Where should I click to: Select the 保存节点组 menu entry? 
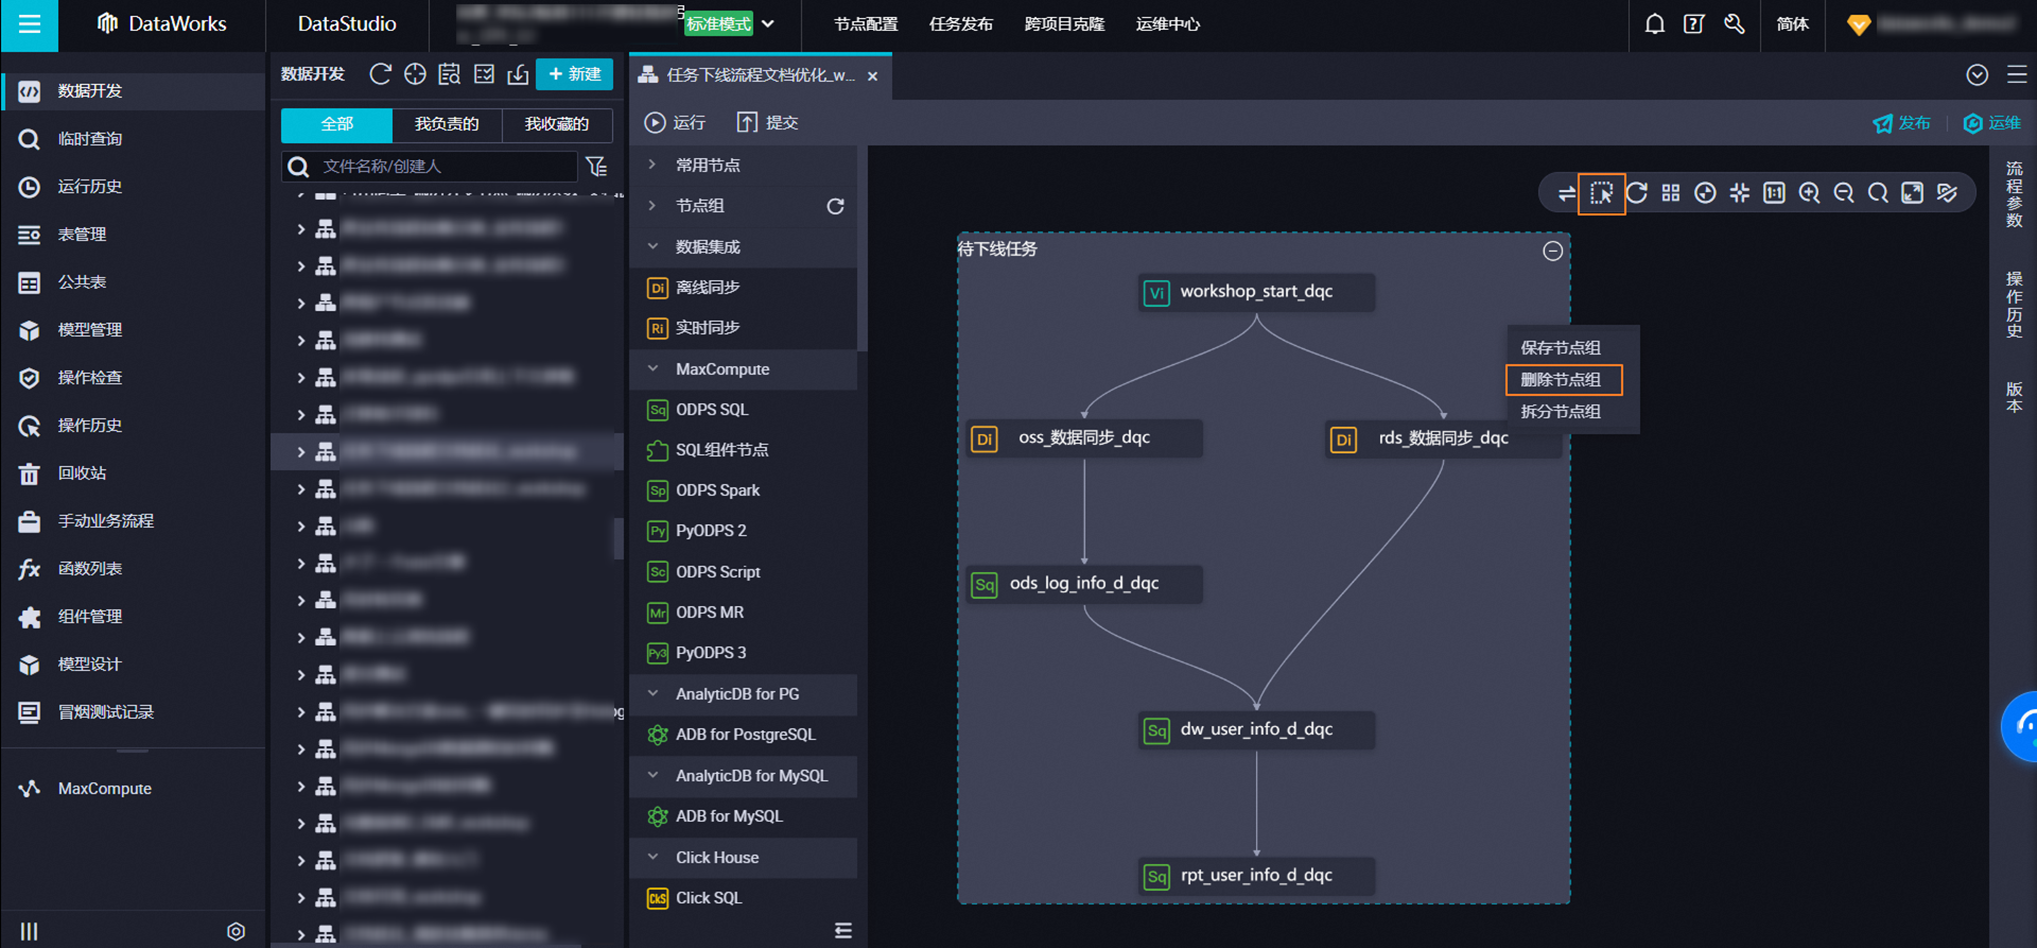[x=1561, y=348]
